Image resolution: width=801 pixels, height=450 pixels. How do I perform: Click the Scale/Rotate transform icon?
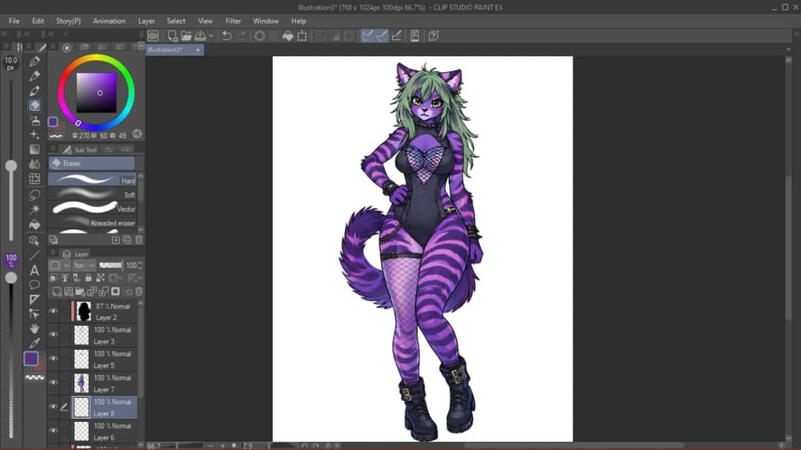302,36
